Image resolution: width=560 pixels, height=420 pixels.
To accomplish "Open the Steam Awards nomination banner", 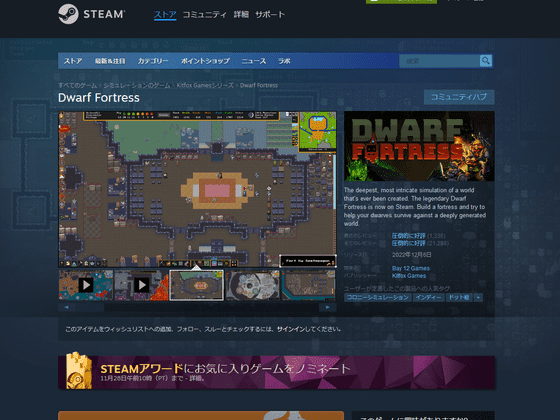I will click(x=276, y=372).
